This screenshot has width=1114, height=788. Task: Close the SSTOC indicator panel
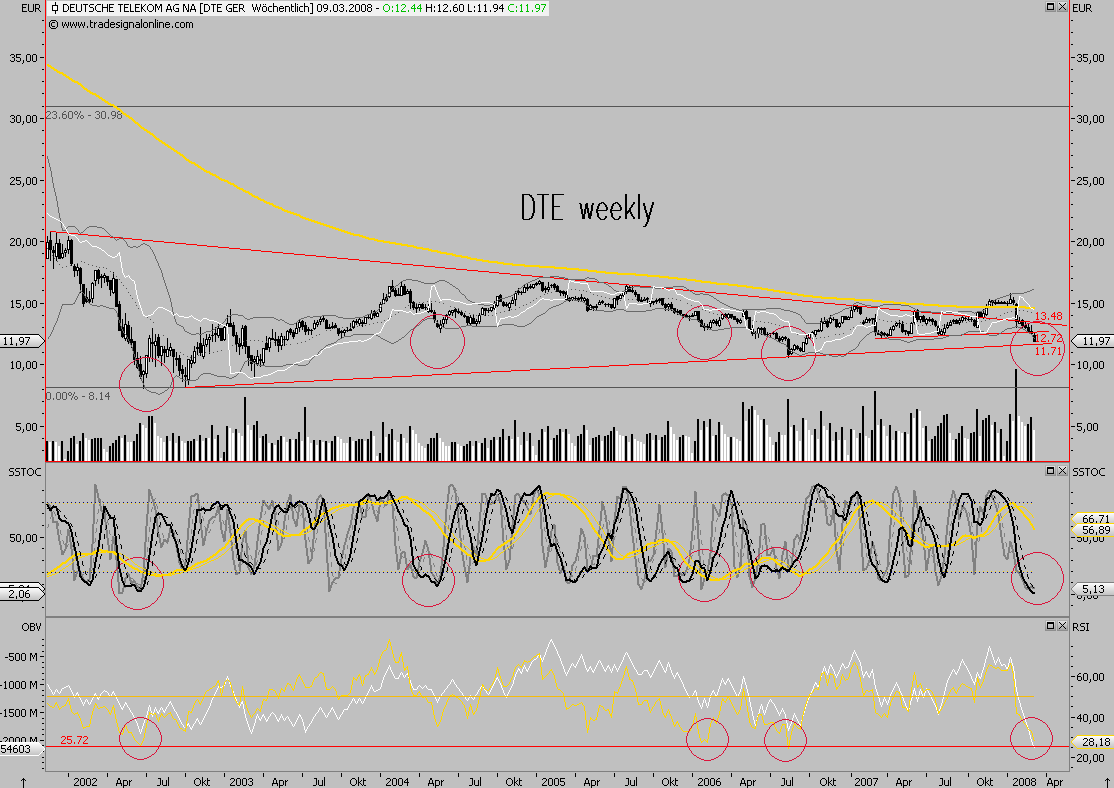1062,471
